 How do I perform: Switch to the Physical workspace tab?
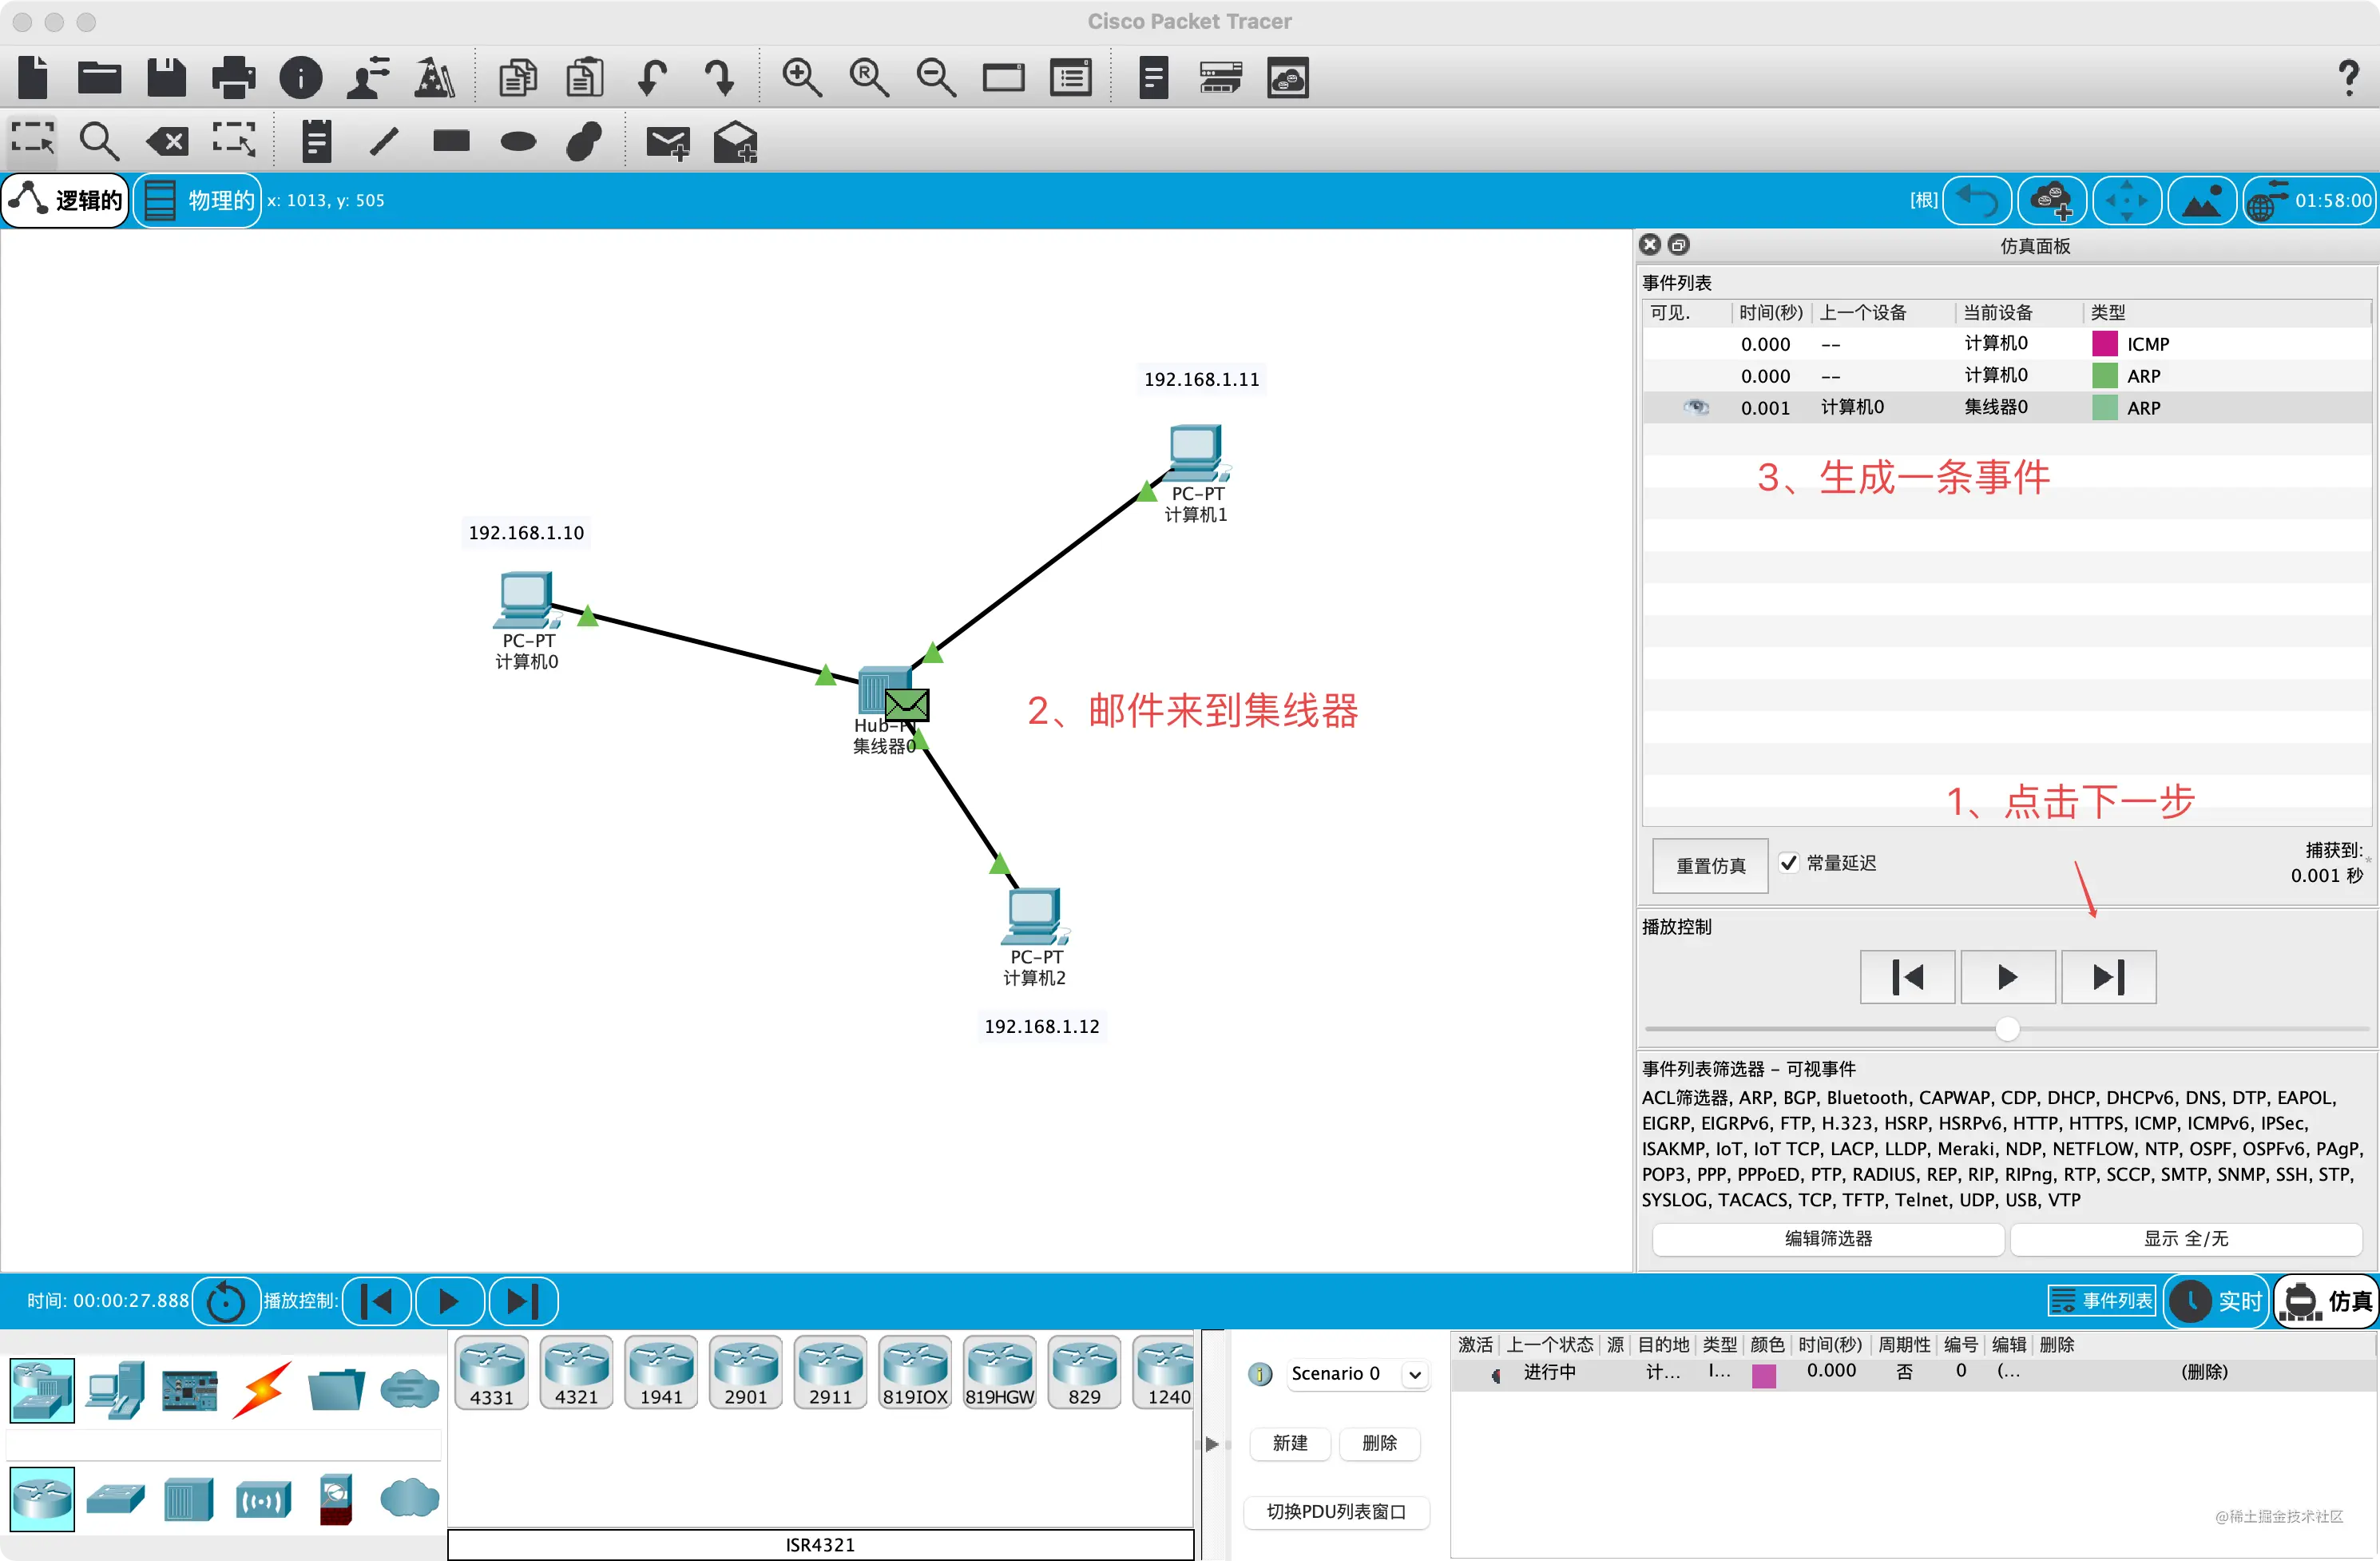(197, 200)
